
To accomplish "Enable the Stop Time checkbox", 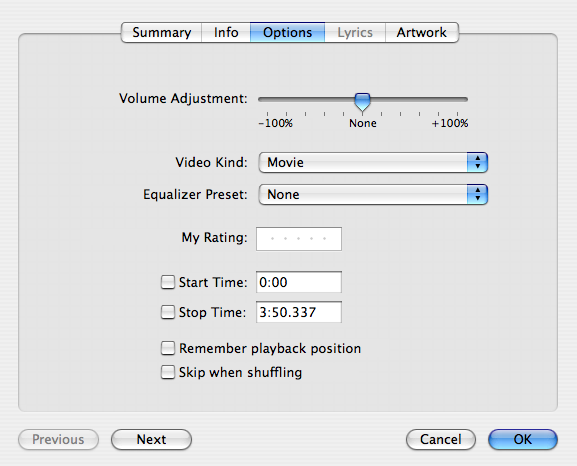I will point(168,312).
